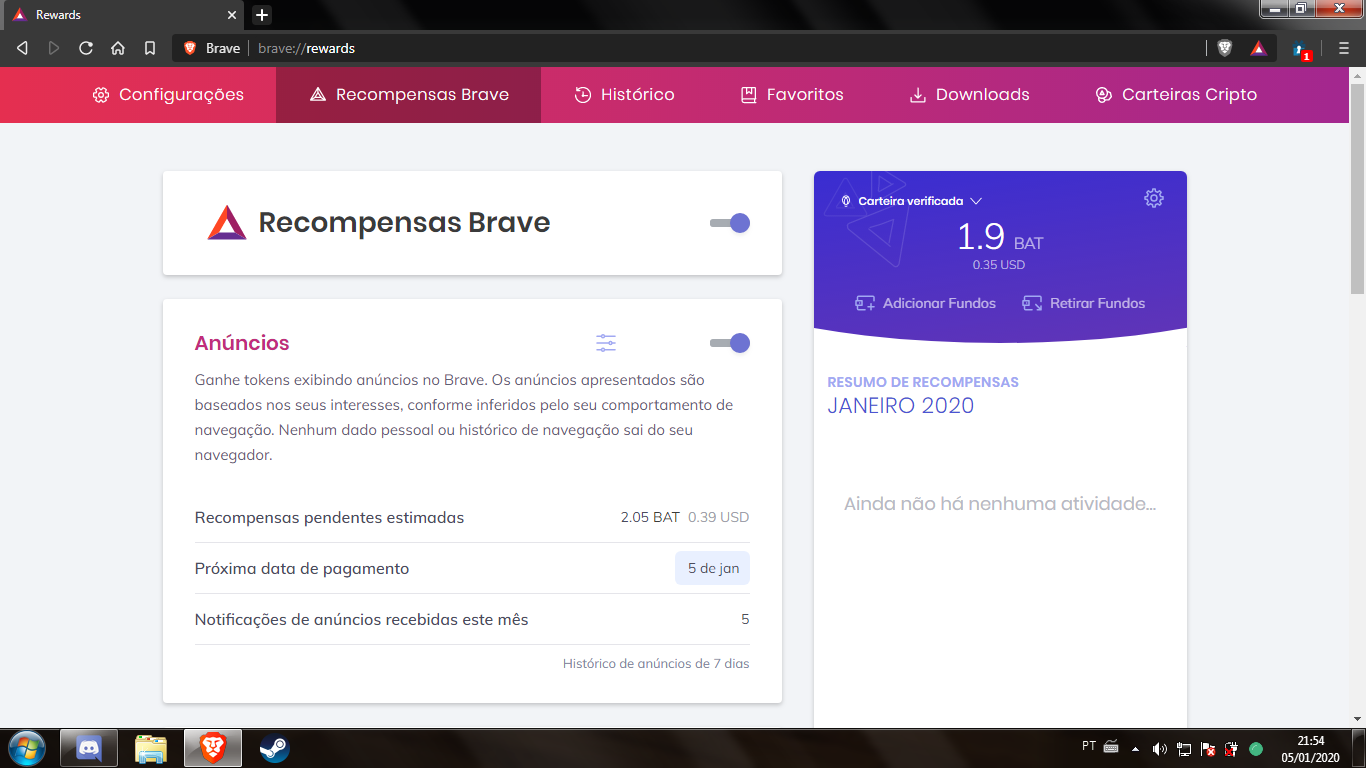
Task: Open Histórico de anúncios de 7 dias
Action: (x=656, y=663)
